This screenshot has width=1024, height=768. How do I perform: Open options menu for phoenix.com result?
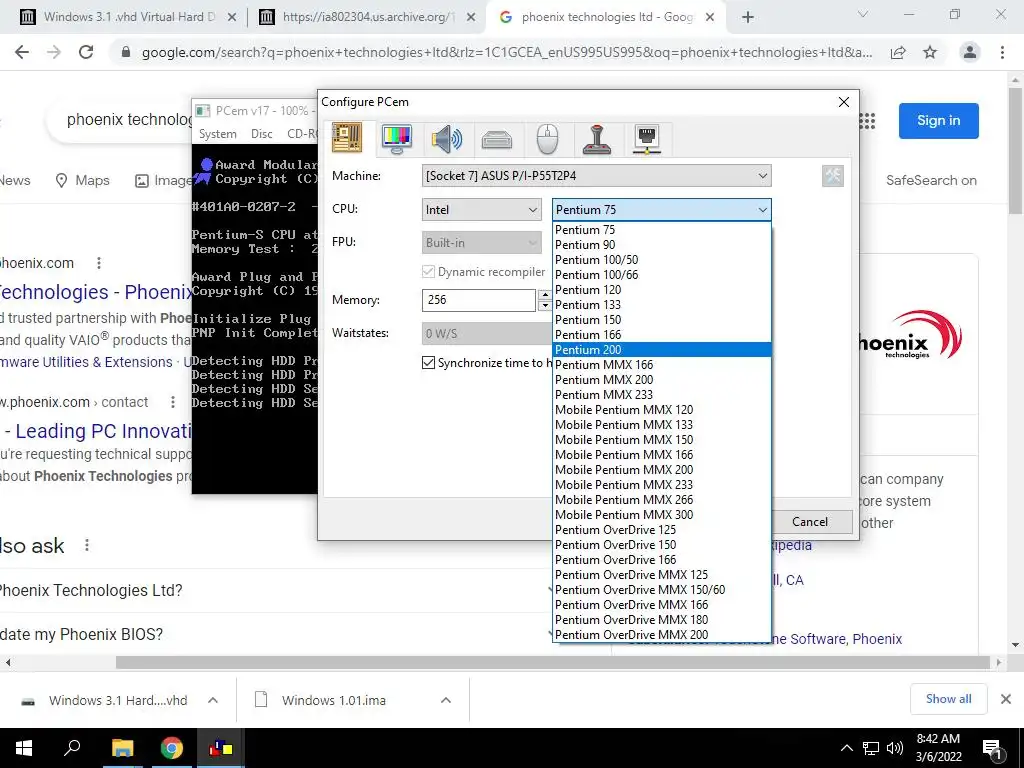(x=99, y=263)
